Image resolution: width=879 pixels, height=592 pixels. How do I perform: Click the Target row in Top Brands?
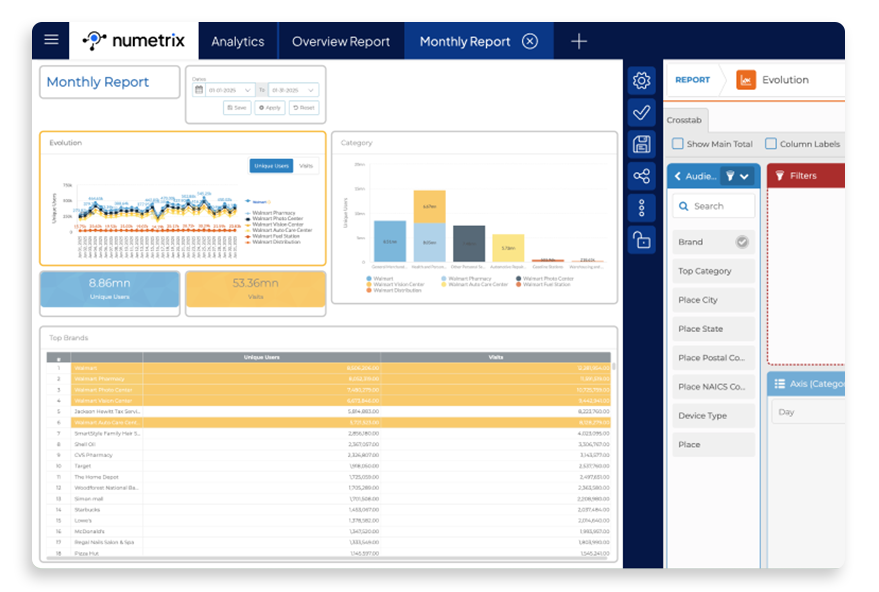click(329, 466)
